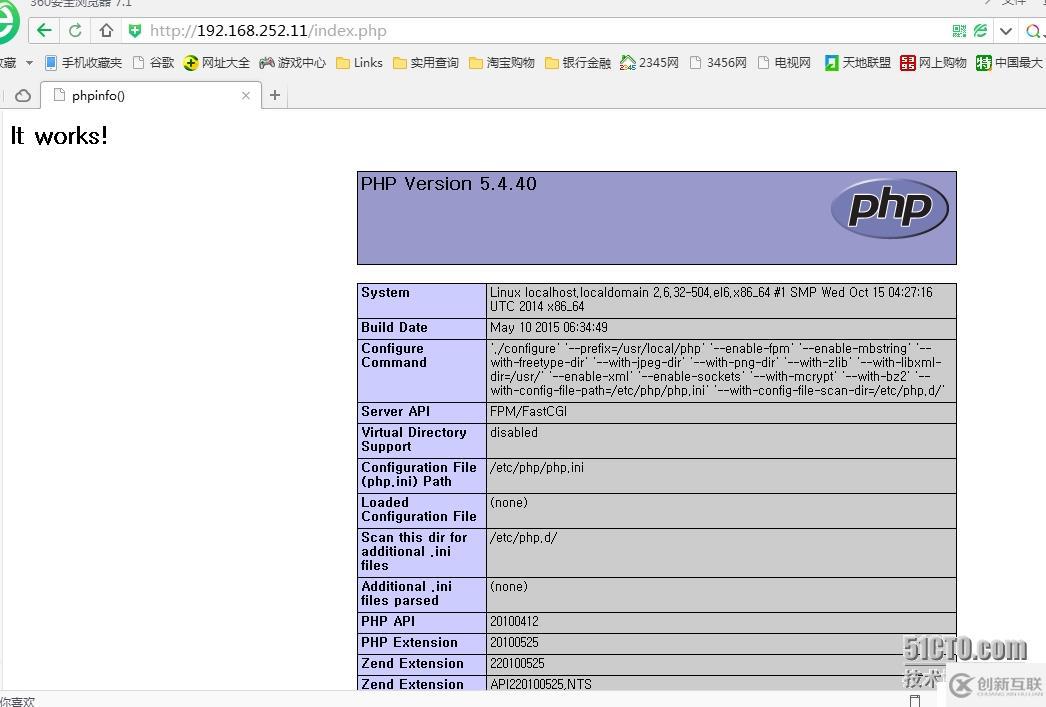The height and width of the screenshot is (707, 1046).
Task: Expand the address bar dropdown arrow
Action: pyautogui.click(x=1006, y=31)
